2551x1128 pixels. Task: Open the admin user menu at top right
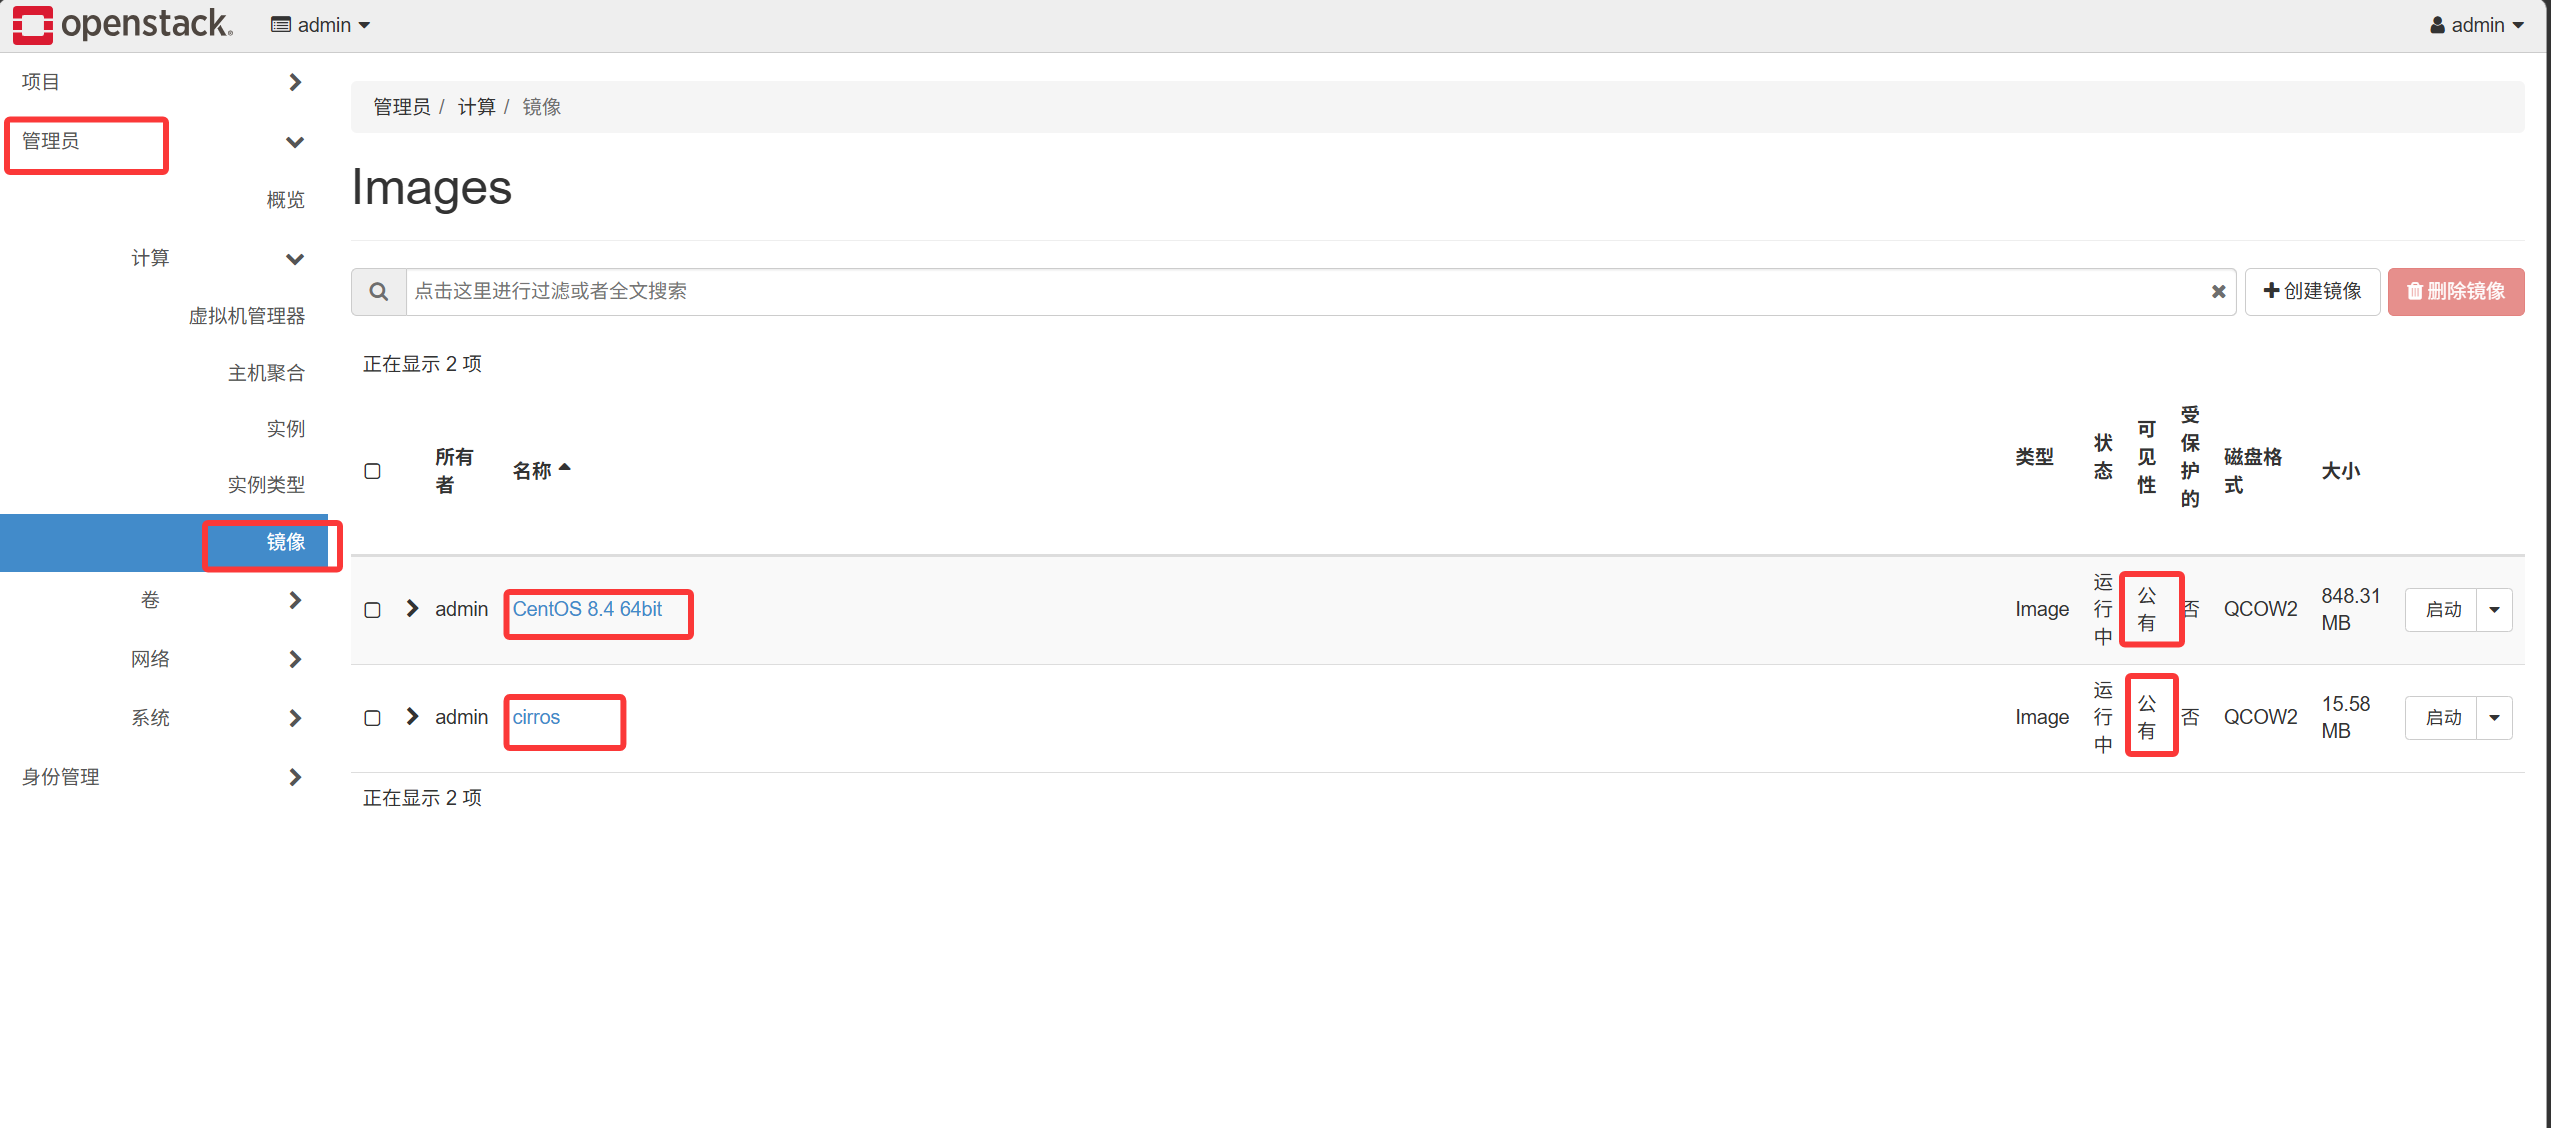pyautogui.click(x=2476, y=25)
